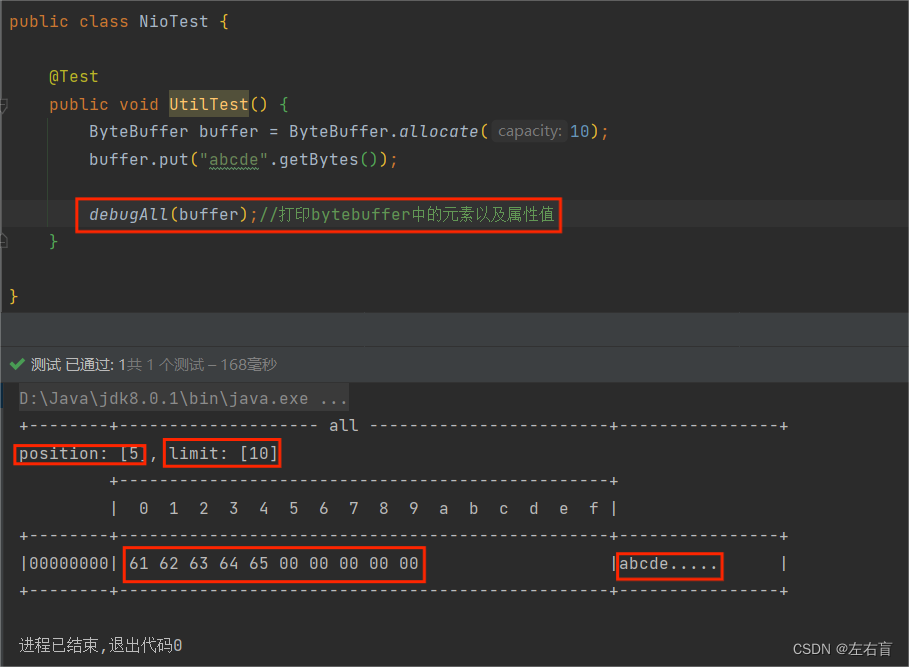Click the getBytes() call
909x667 pixels.
(327, 159)
